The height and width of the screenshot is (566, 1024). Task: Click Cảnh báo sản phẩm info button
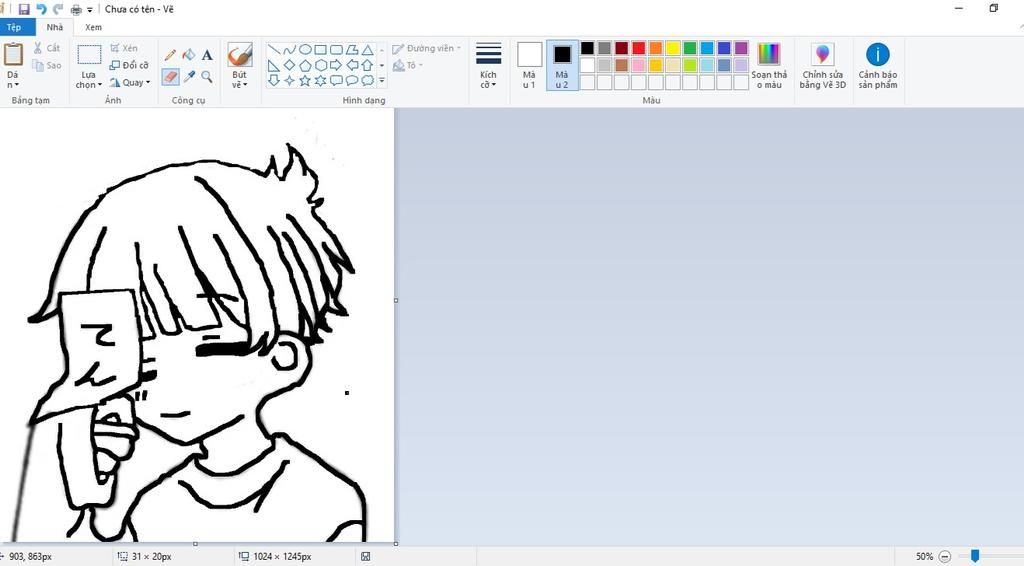(x=878, y=65)
